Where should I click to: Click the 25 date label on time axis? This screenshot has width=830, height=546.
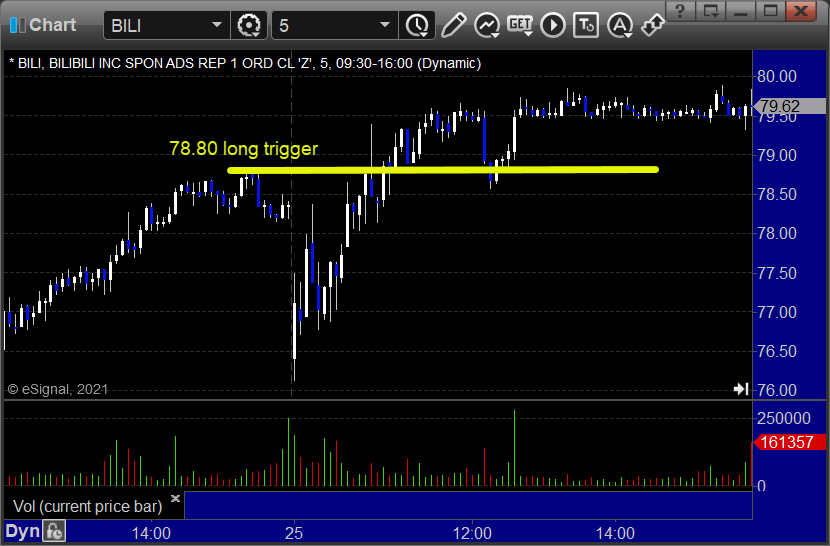294,533
